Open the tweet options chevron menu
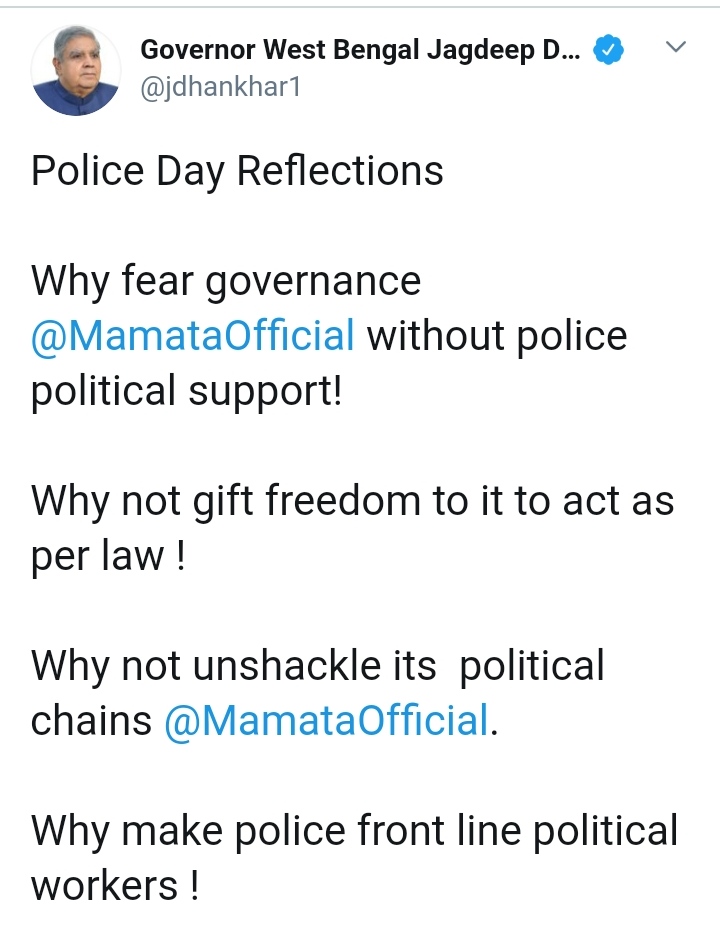This screenshot has width=720, height=929. pyautogui.click(x=676, y=47)
